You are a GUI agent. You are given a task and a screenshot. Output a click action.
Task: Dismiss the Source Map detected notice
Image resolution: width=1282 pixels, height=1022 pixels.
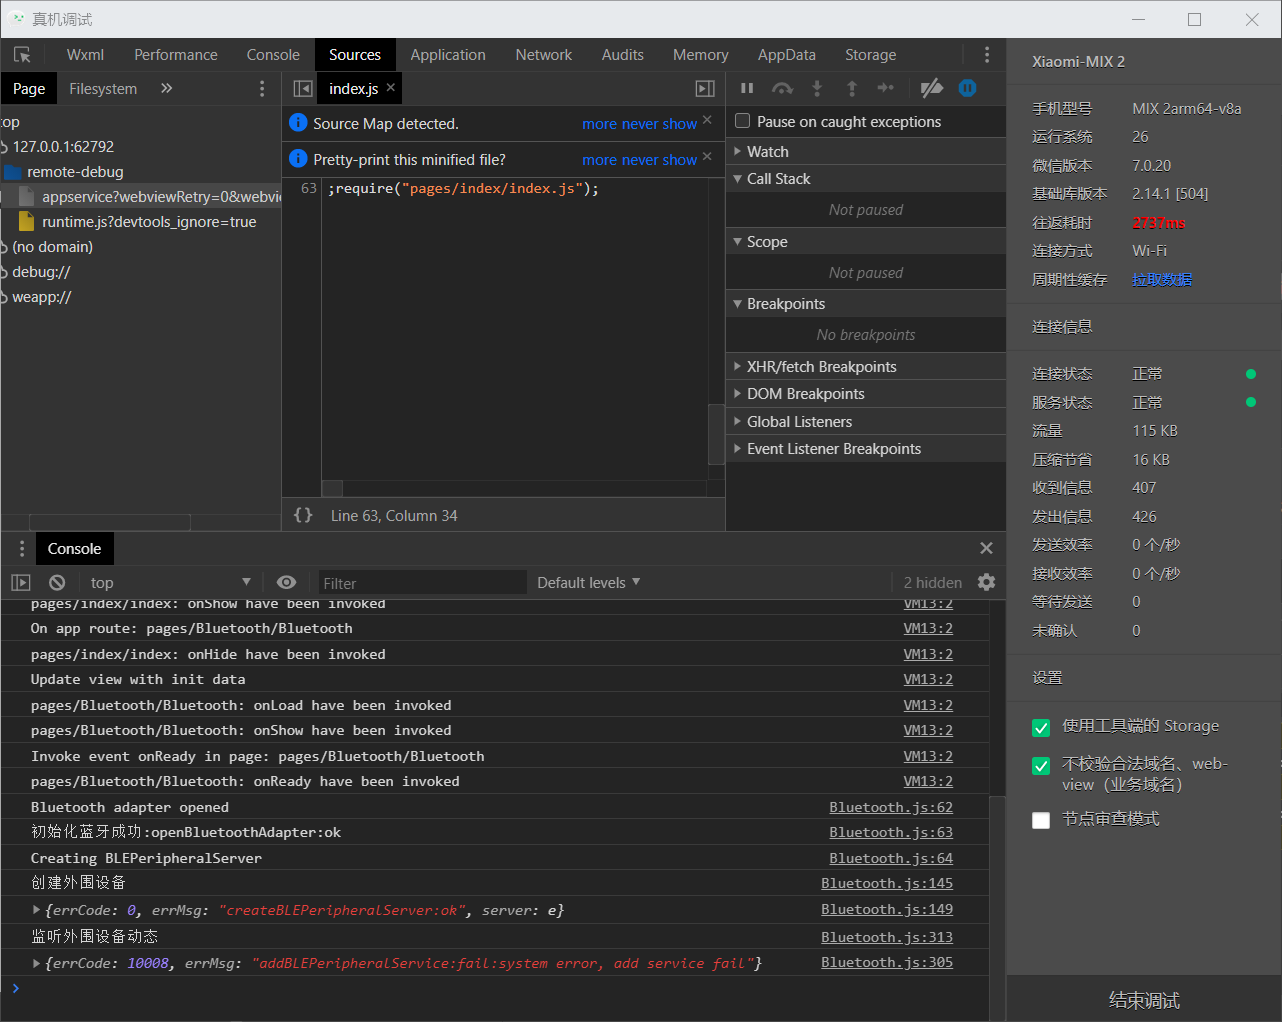tap(707, 120)
